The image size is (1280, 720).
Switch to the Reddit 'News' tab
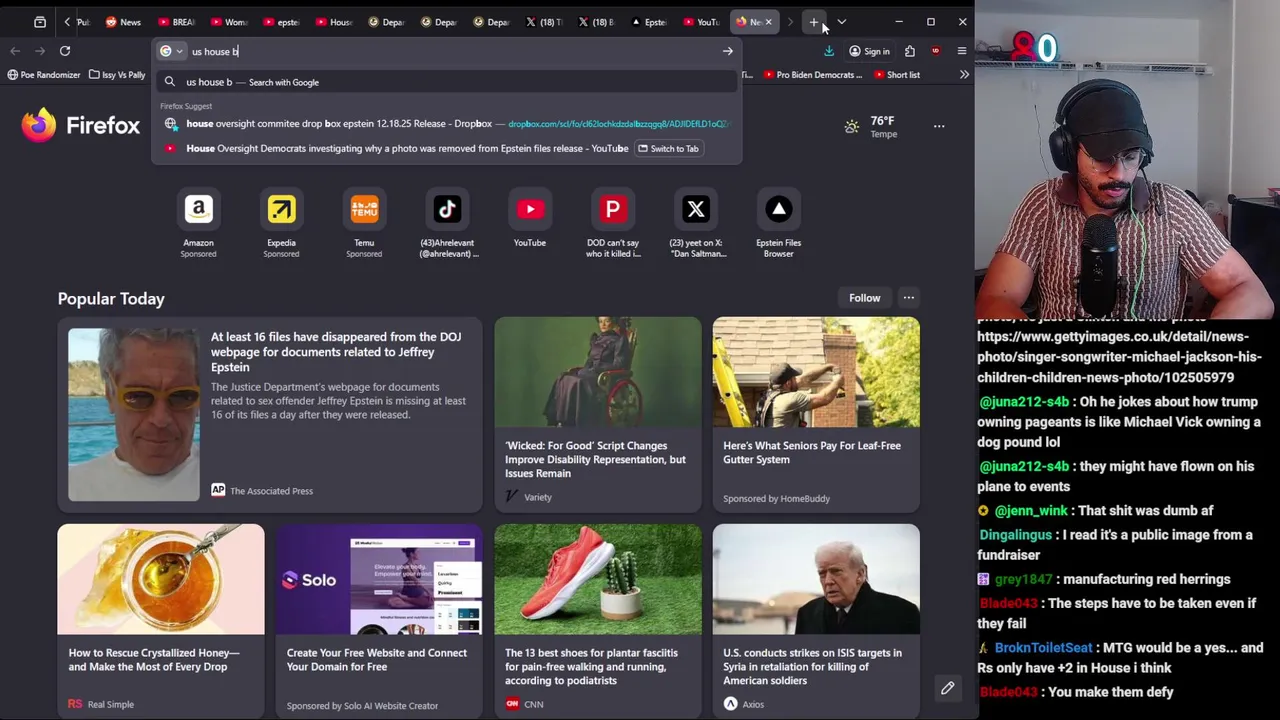(x=124, y=22)
